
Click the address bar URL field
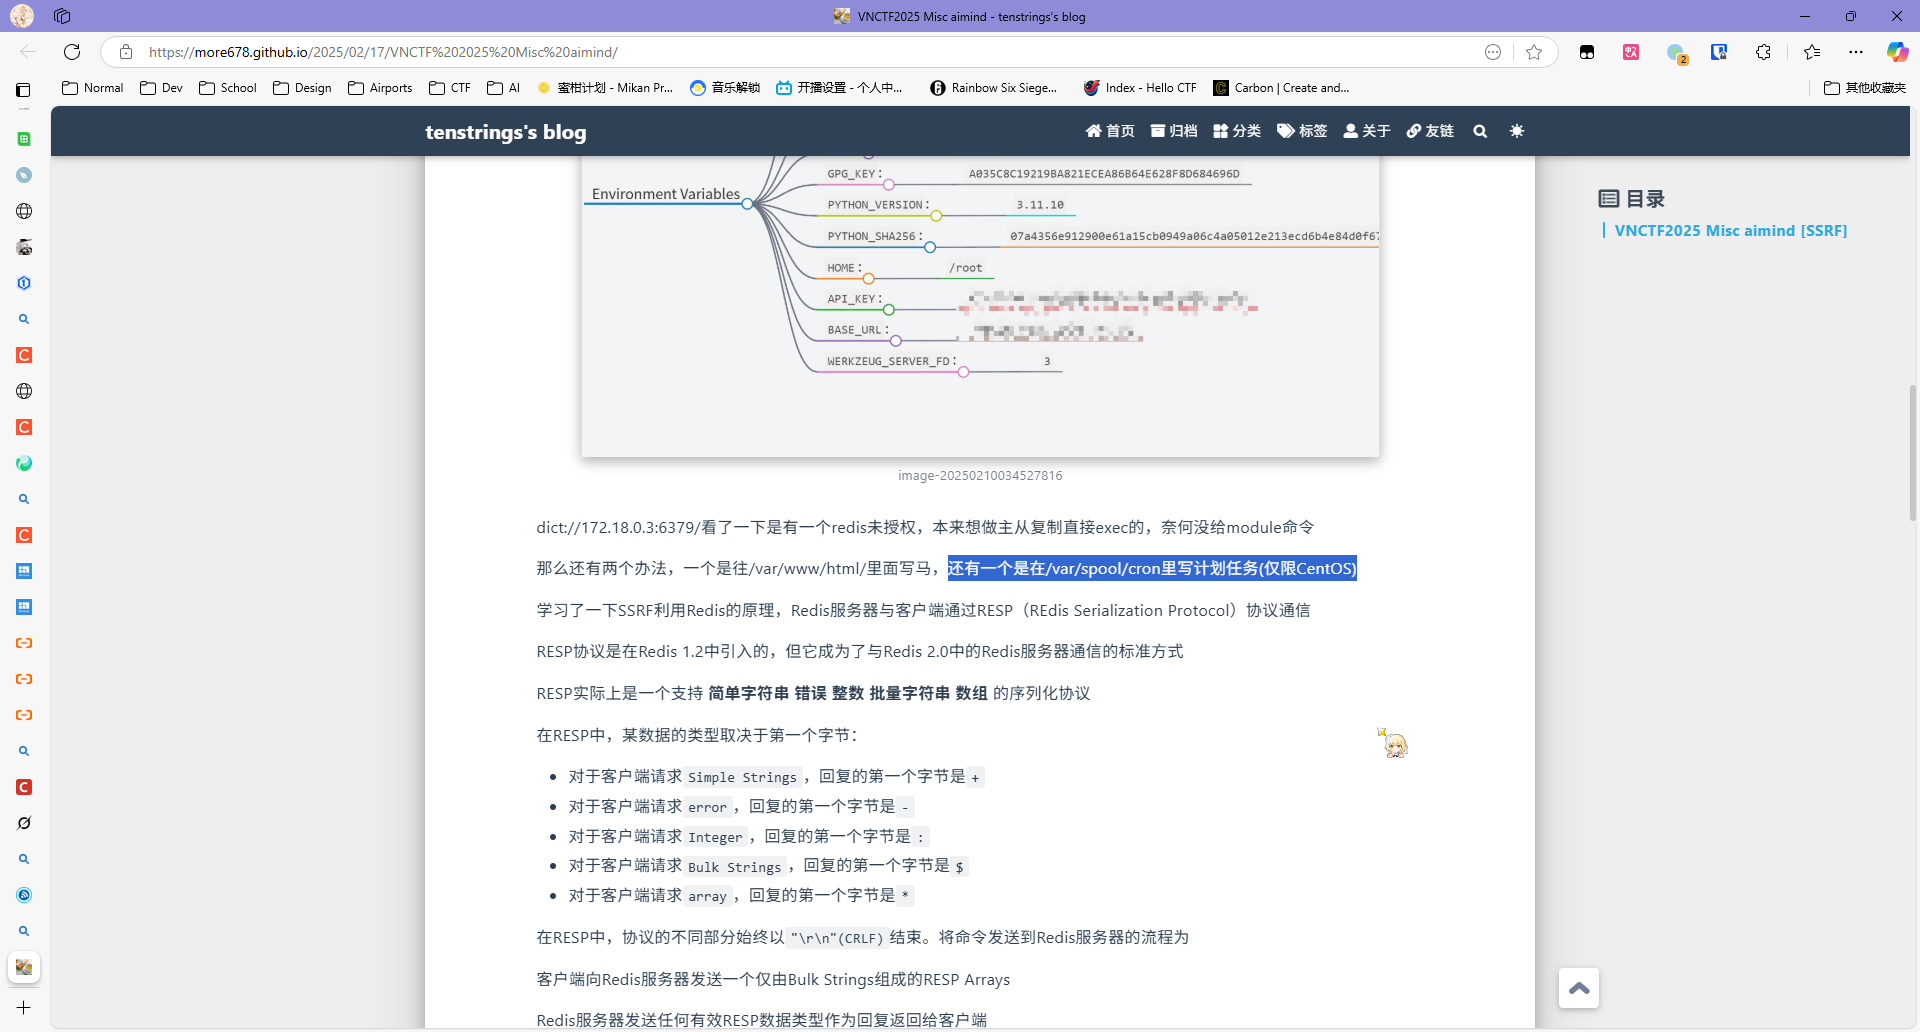tap(800, 52)
